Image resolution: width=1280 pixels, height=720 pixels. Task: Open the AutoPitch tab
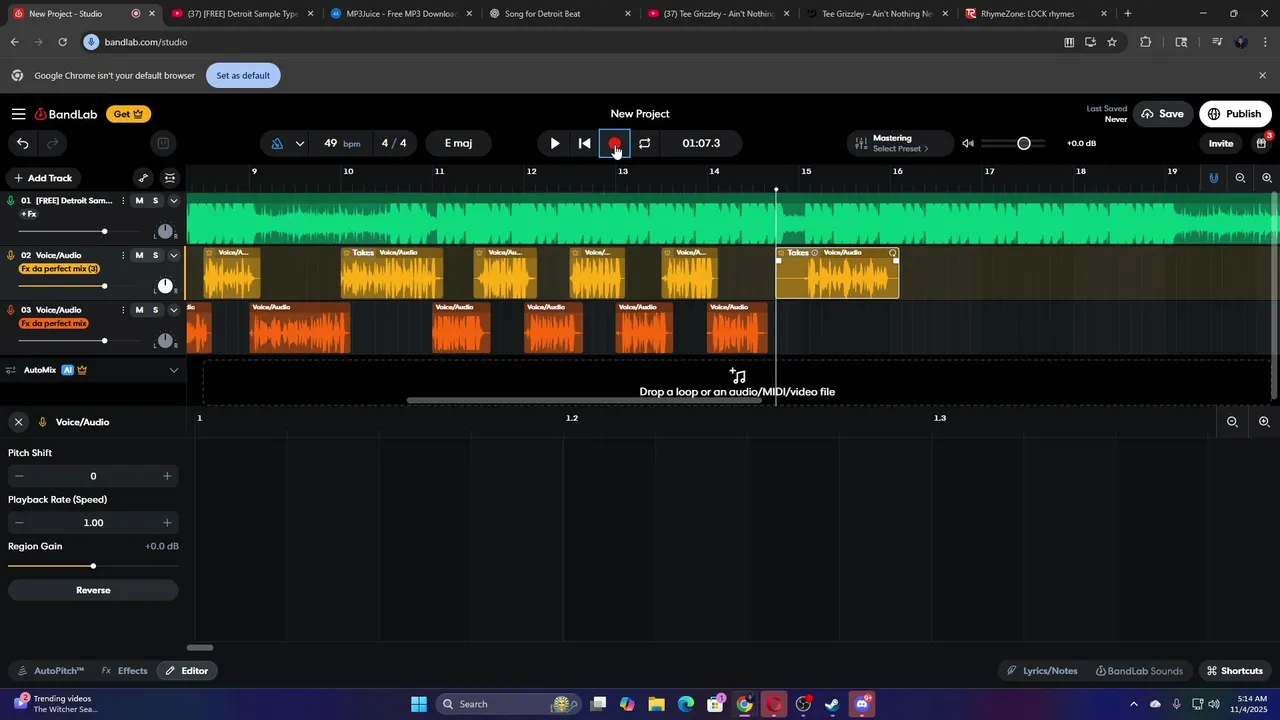point(51,671)
